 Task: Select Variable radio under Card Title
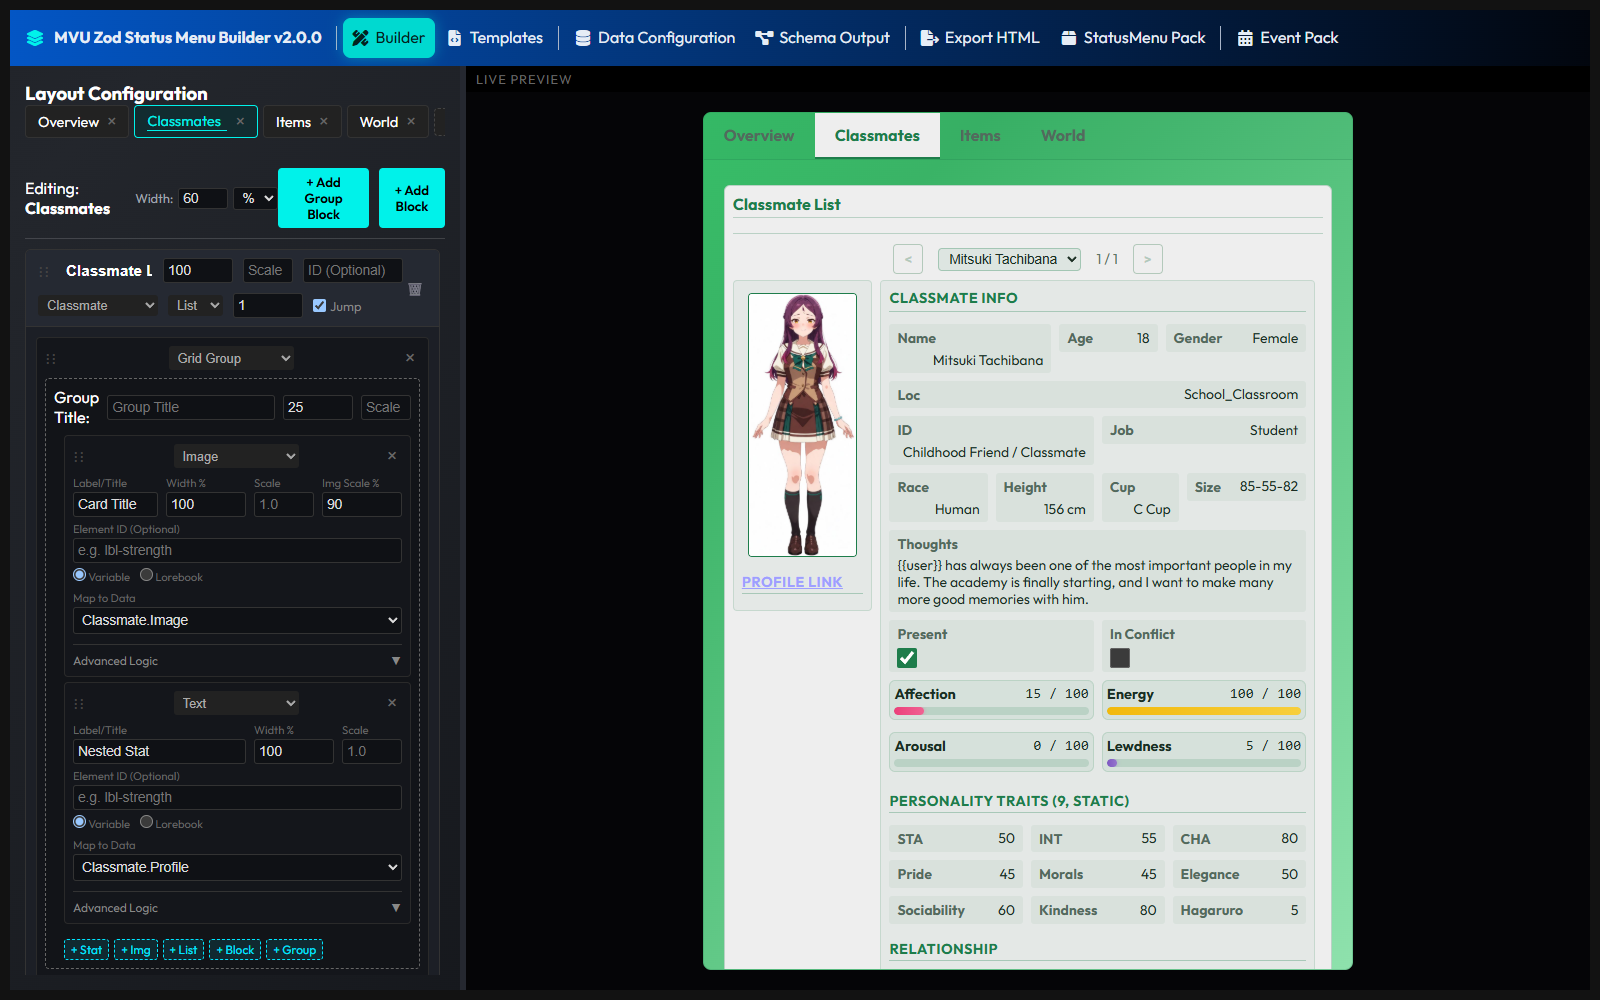point(80,575)
